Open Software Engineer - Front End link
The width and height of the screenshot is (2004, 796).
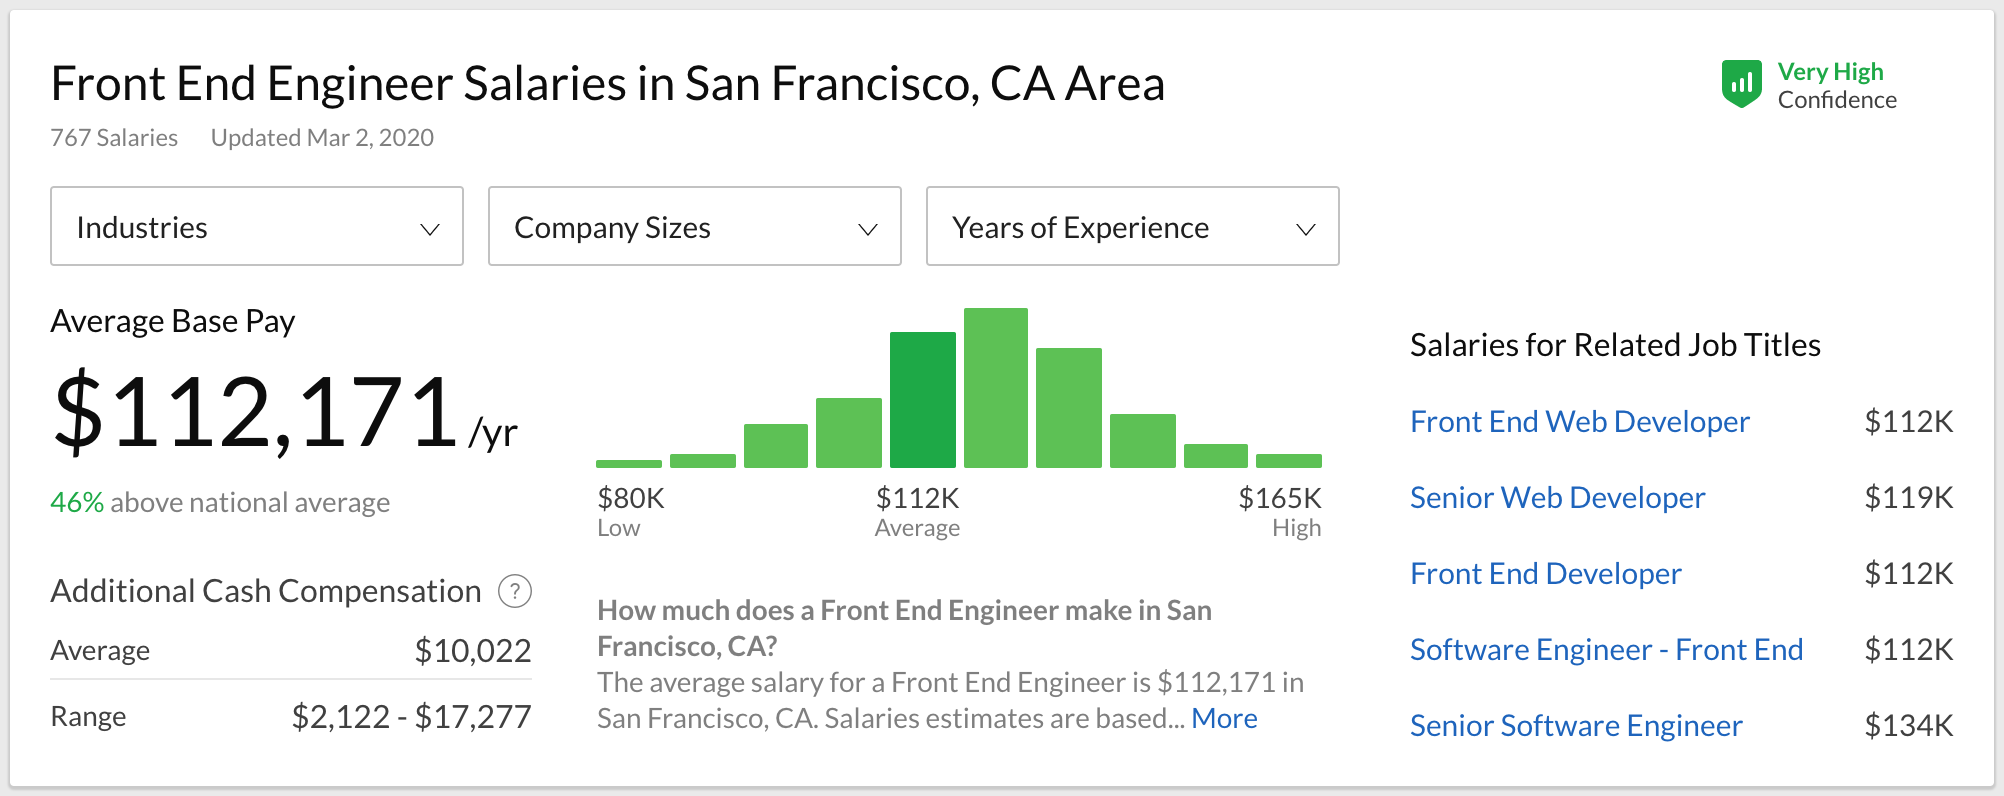tap(1606, 650)
